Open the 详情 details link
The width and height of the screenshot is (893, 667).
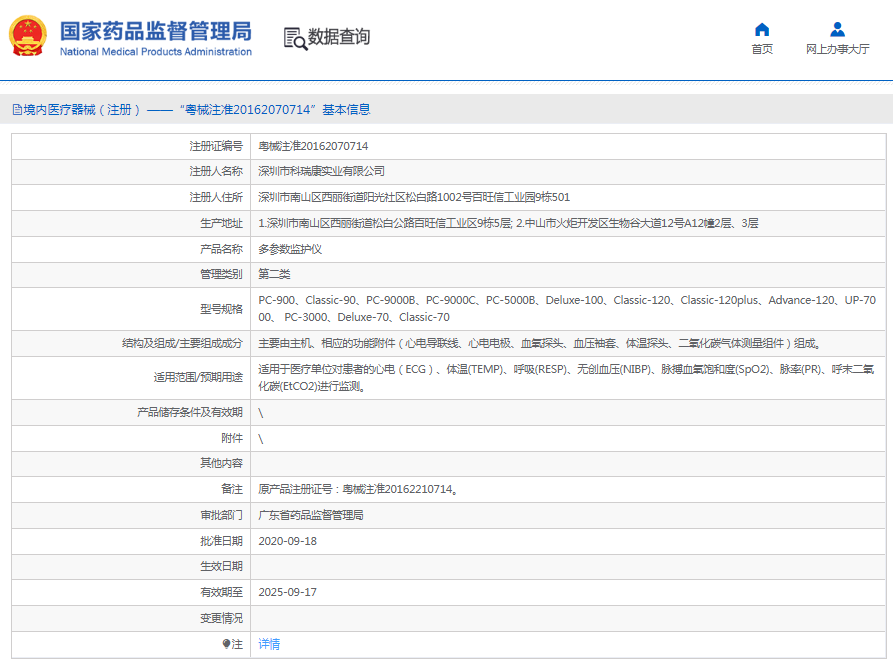(x=269, y=644)
